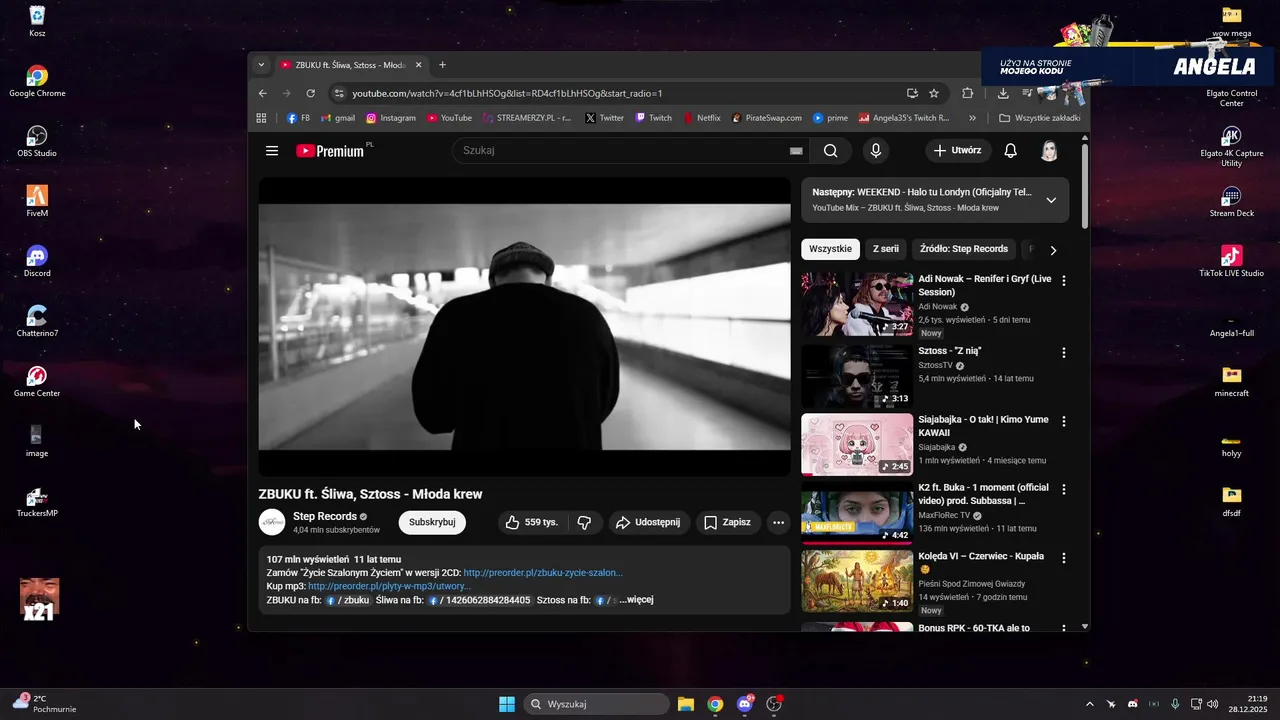Click the search magnifier button on YouTube
1280x720 pixels.
[831, 151]
